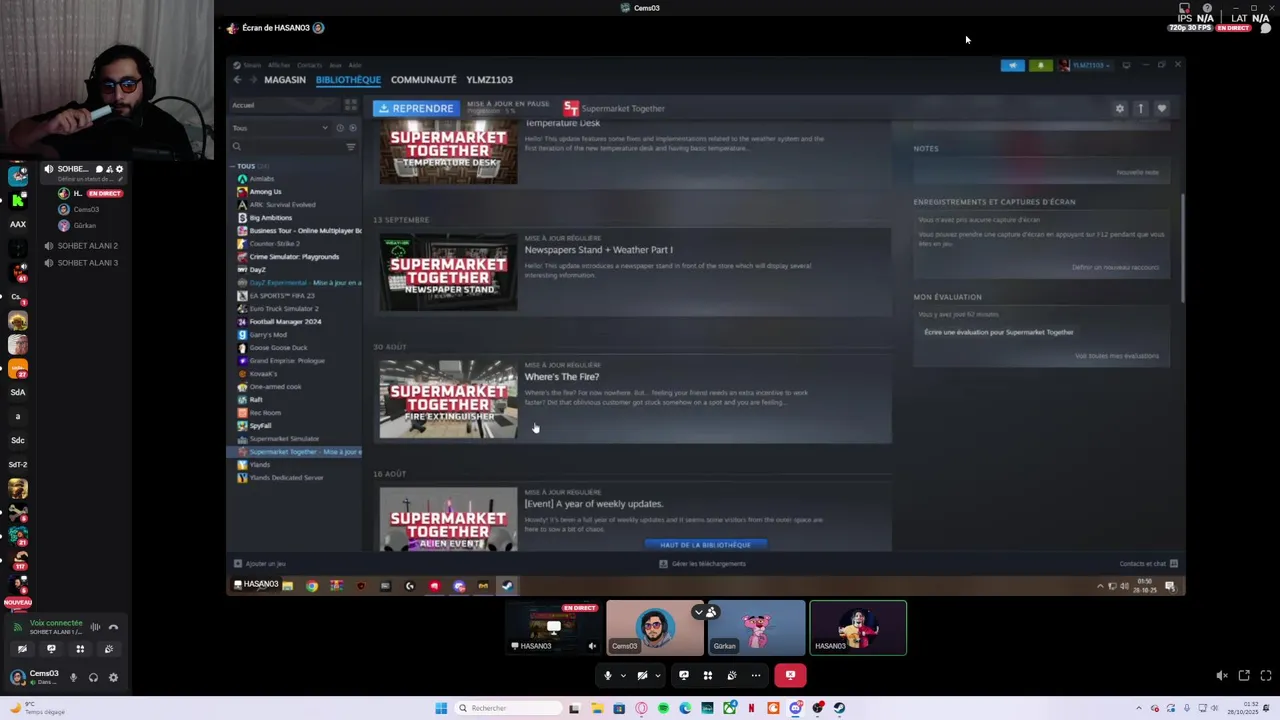This screenshot has height=720, width=1280.
Task: Open Steam library filter options icon
Action: [350, 147]
